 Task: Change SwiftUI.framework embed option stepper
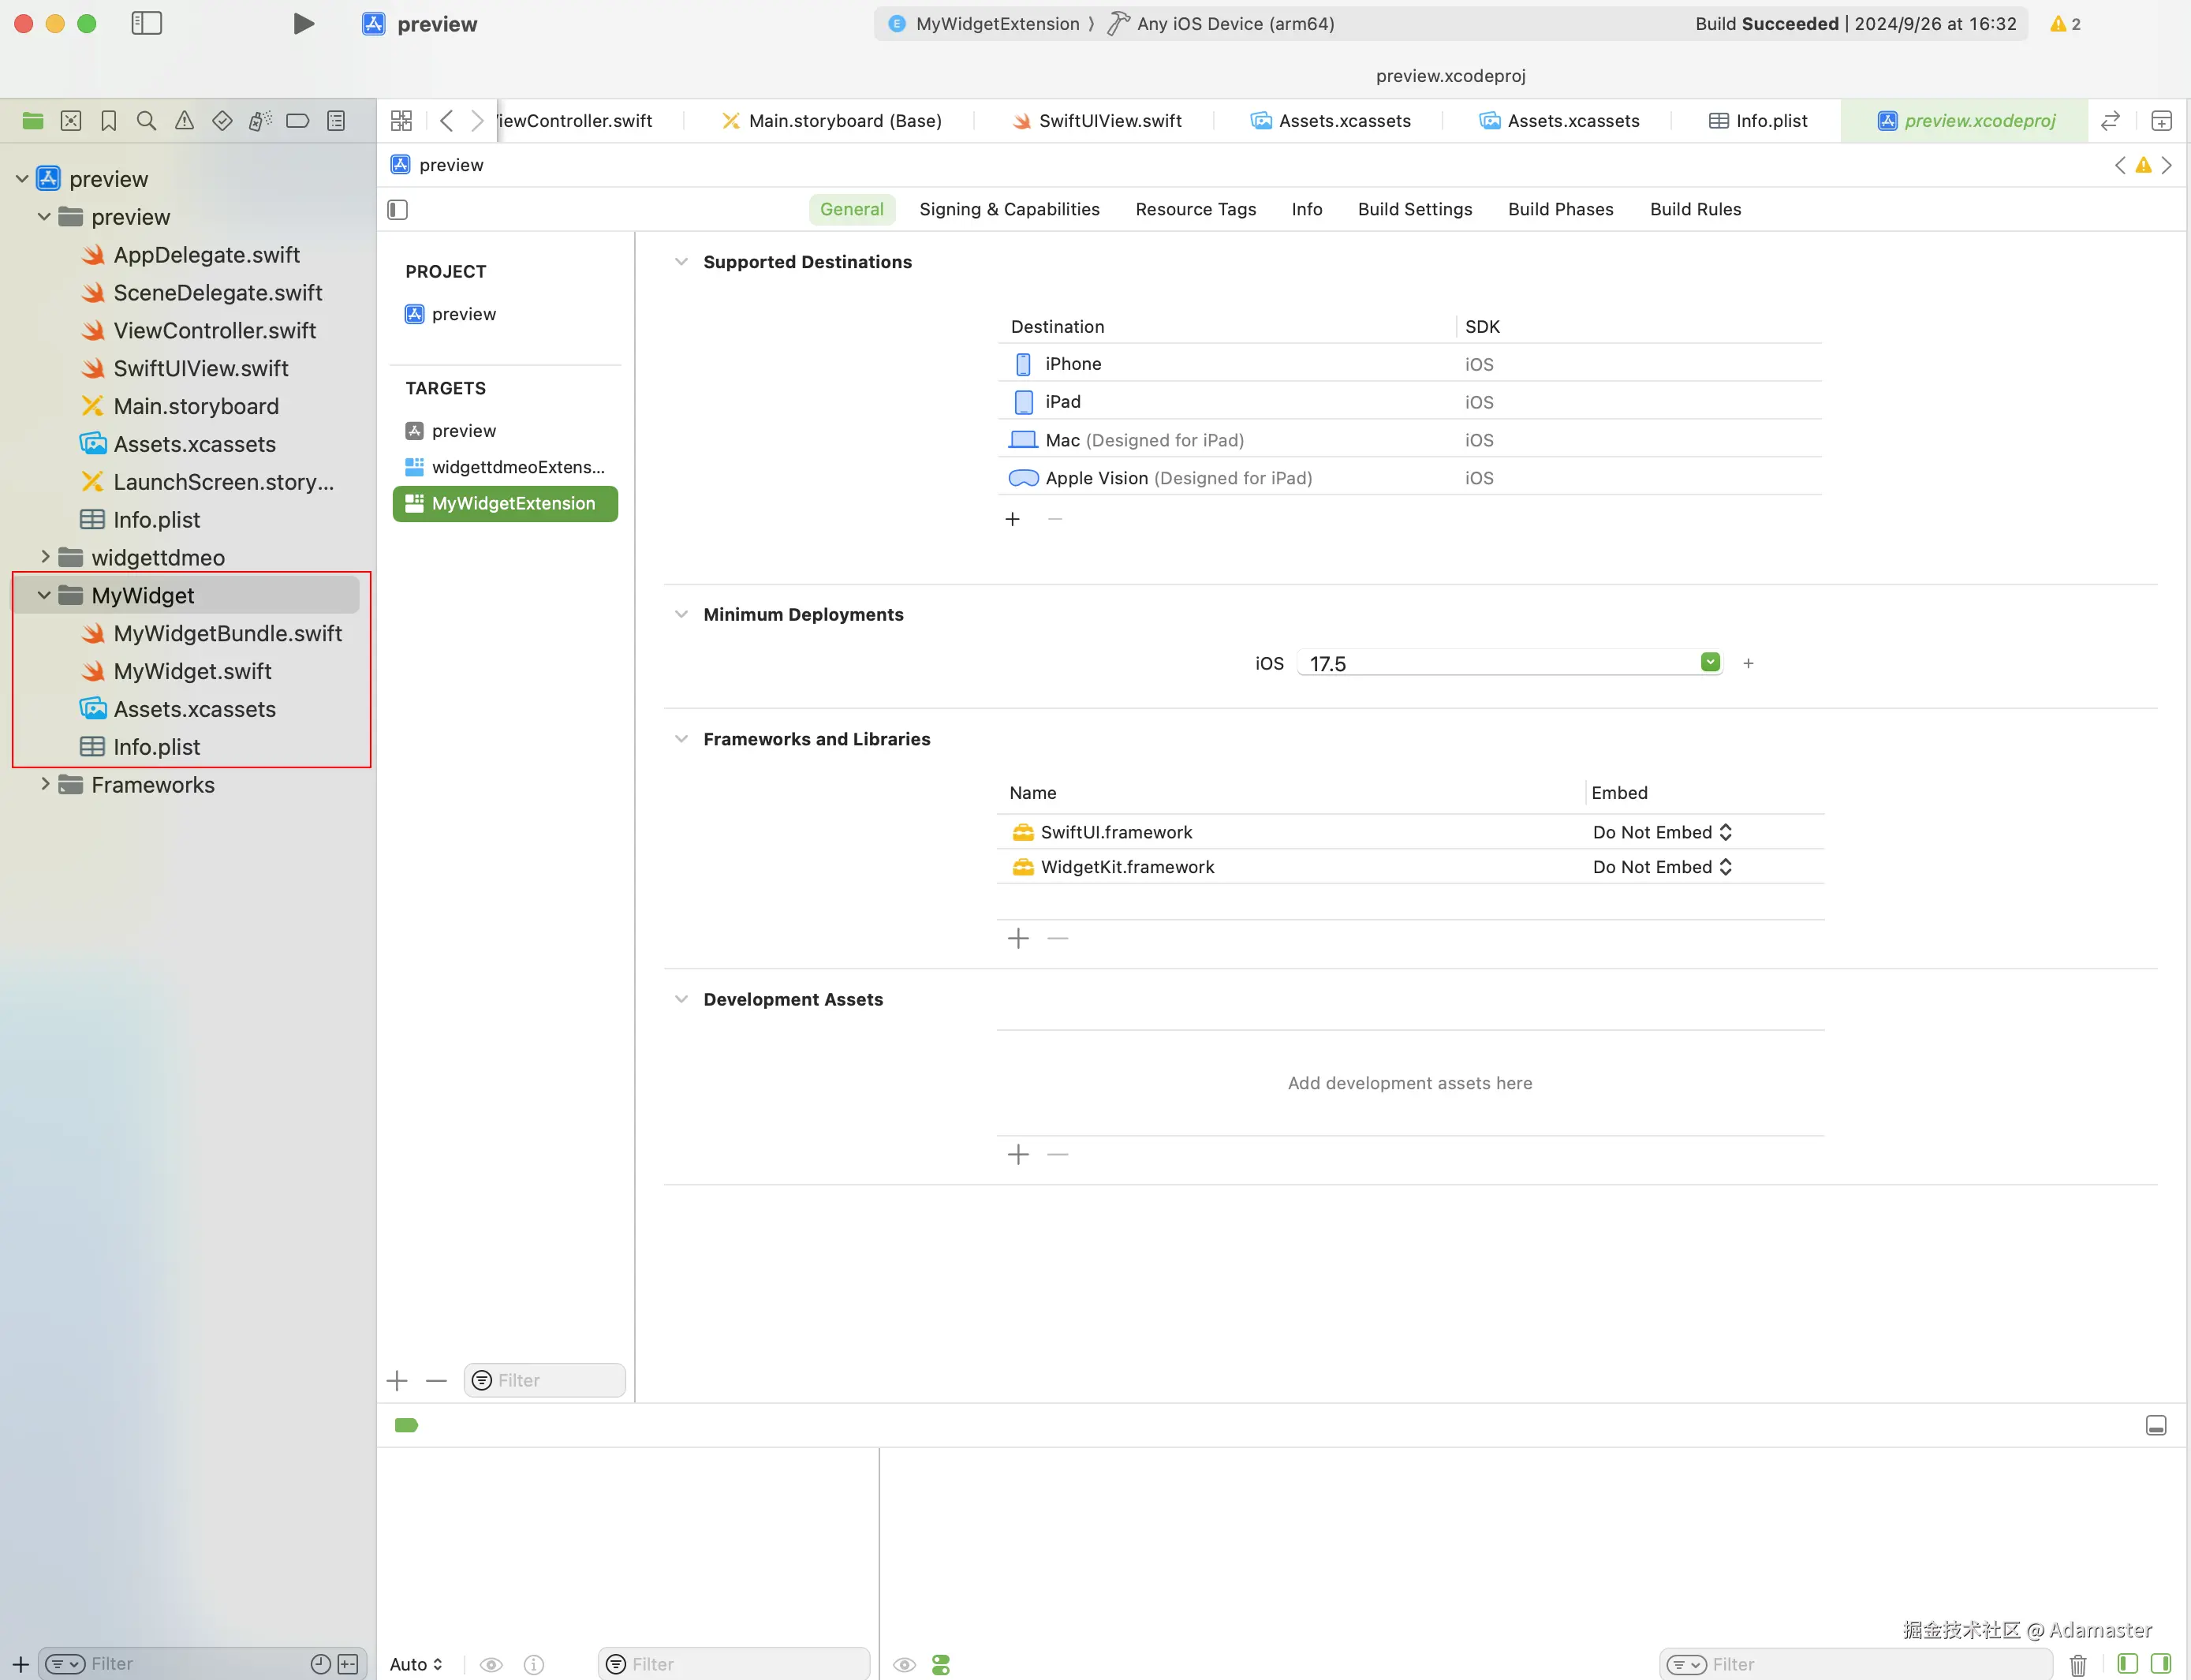coord(1725,832)
